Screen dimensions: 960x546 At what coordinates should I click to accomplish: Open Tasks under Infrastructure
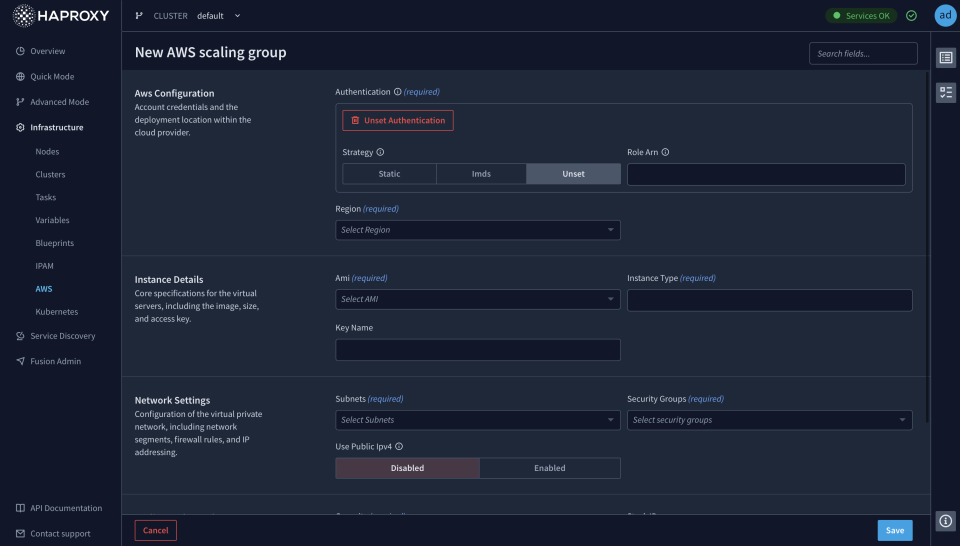point(46,197)
